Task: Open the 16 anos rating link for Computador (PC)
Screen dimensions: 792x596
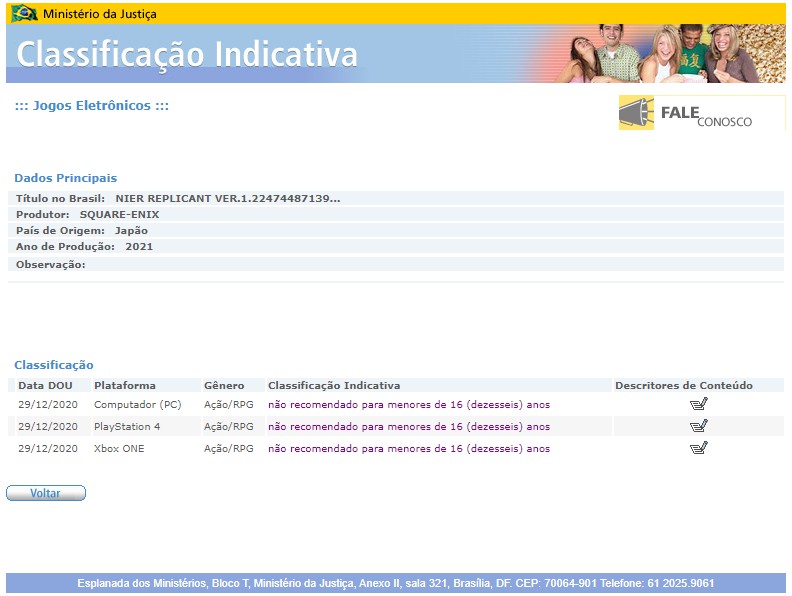Action: coord(409,405)
